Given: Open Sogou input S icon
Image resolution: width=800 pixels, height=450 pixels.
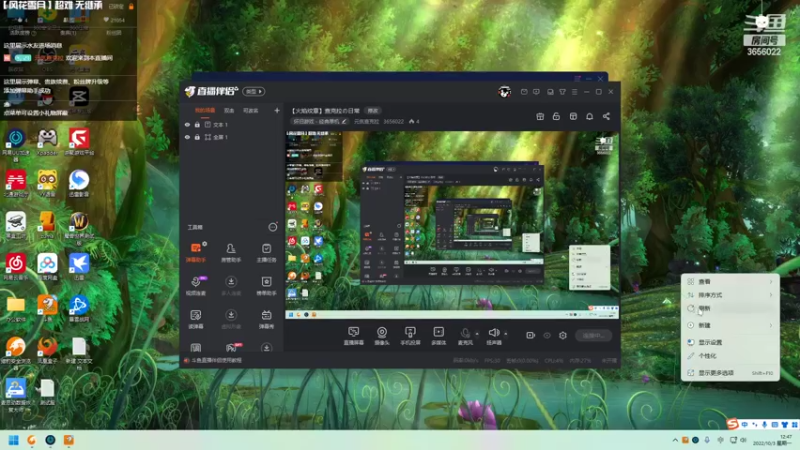Looking at the screenshot, I should click(x=732, y=424).
